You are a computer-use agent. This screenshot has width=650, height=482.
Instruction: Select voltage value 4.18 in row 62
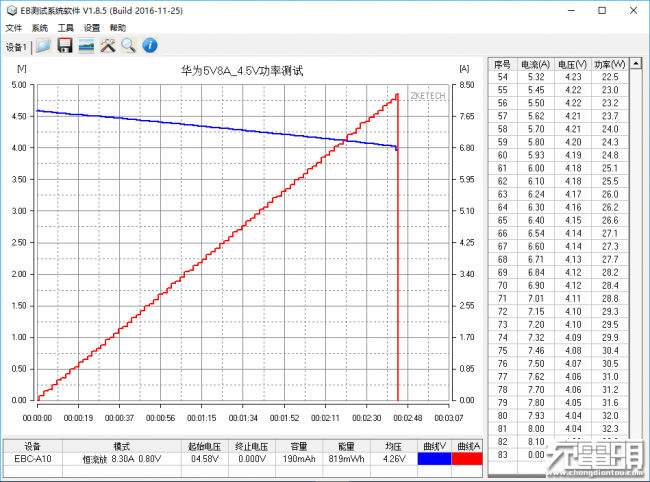pos(572,181)
